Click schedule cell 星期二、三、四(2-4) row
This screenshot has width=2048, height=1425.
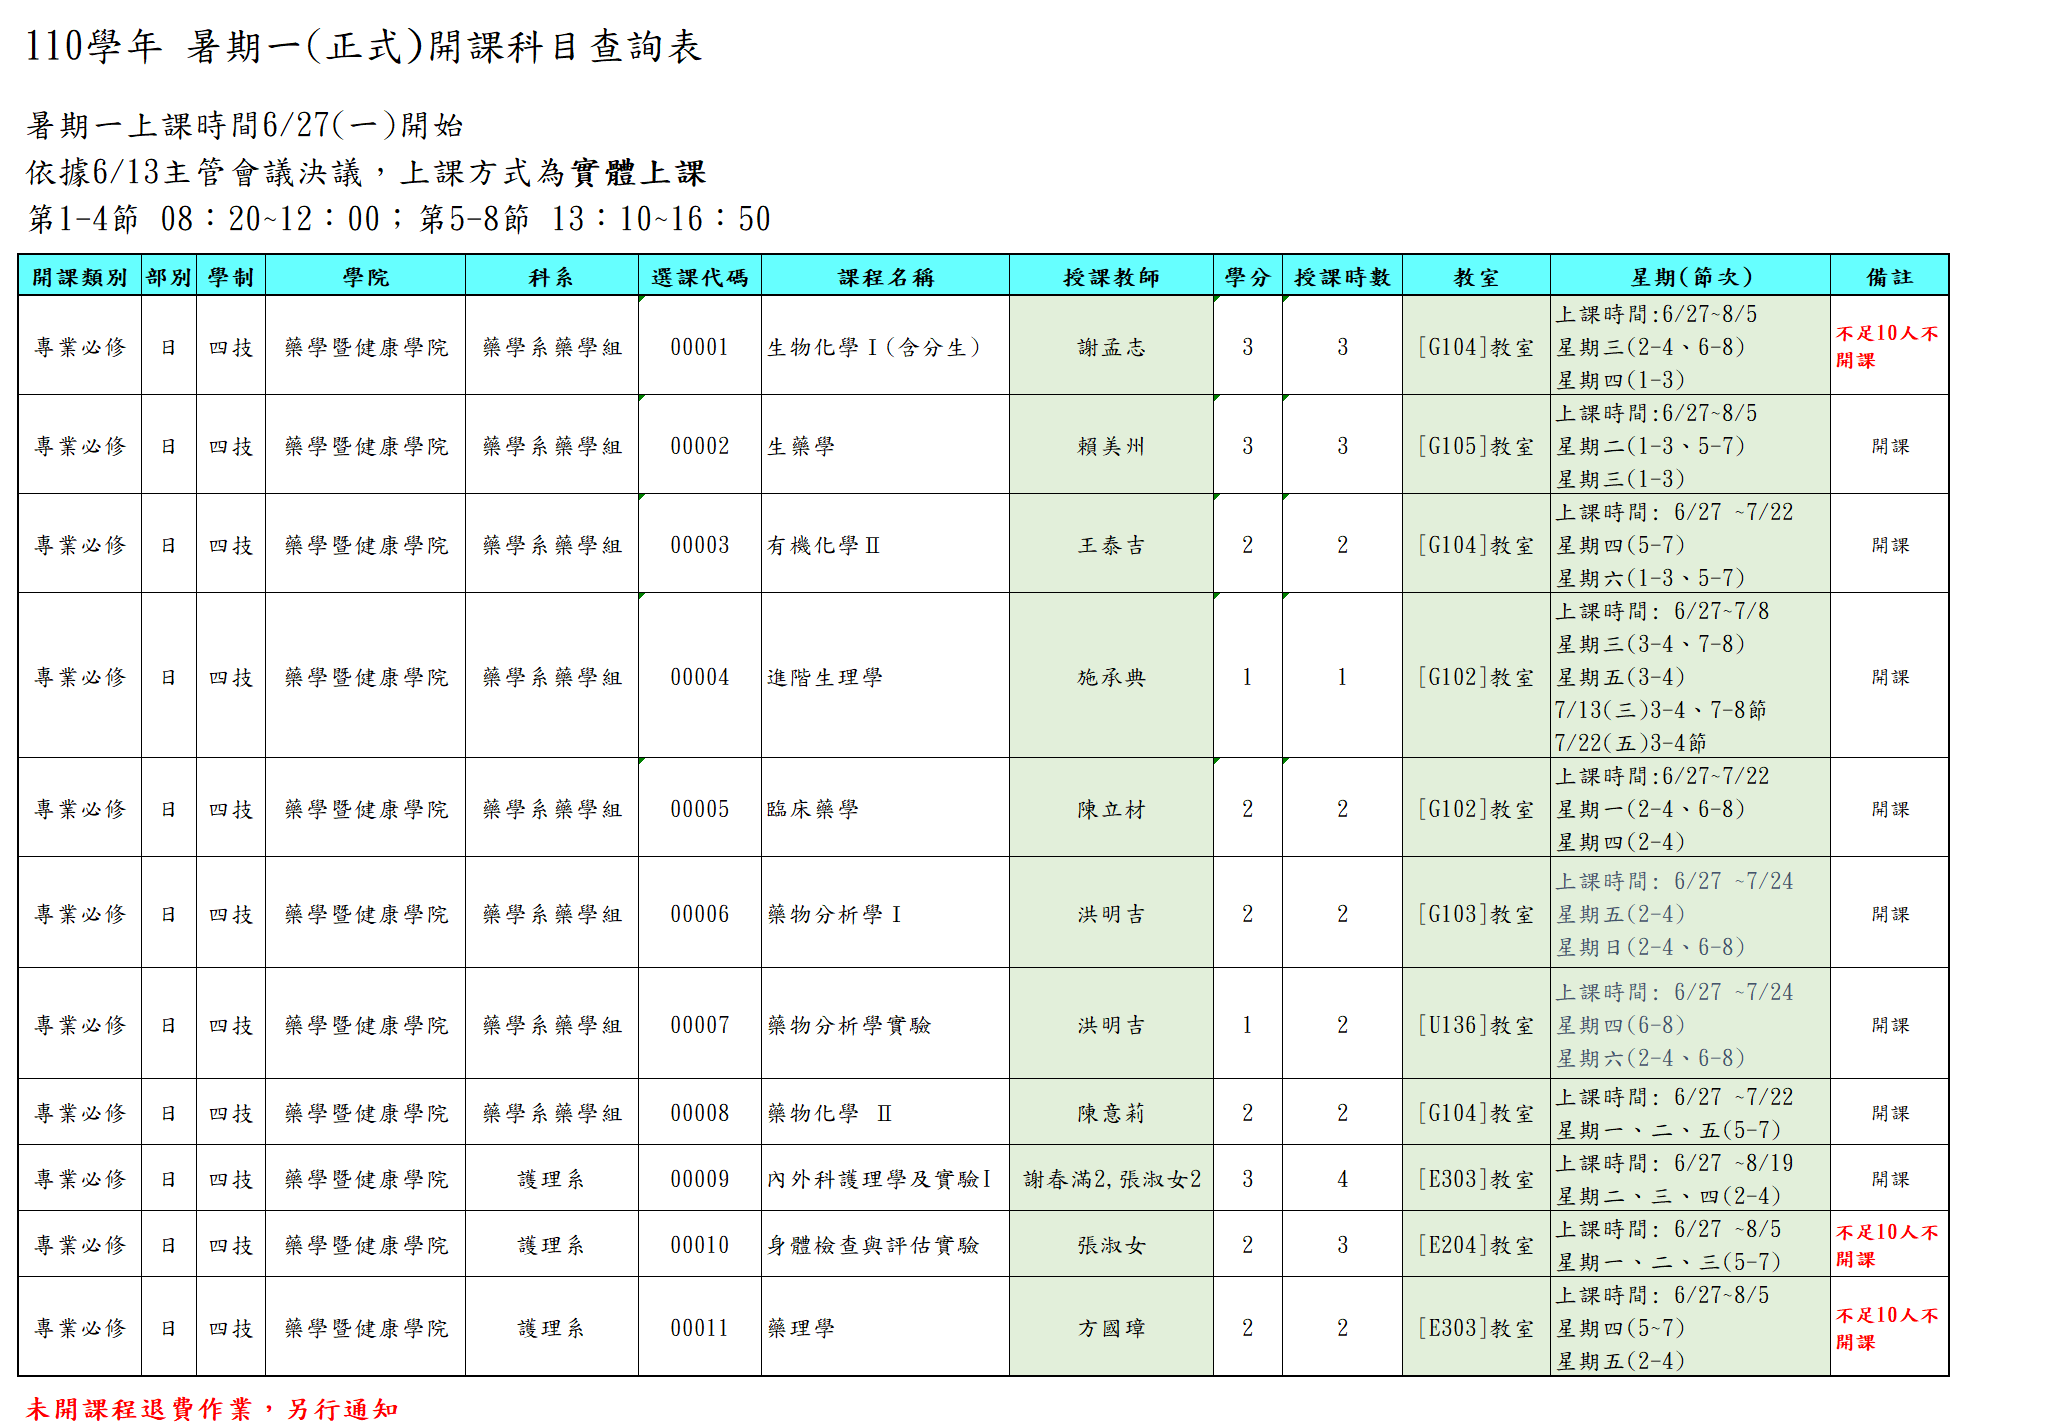click(1691, 1178)
